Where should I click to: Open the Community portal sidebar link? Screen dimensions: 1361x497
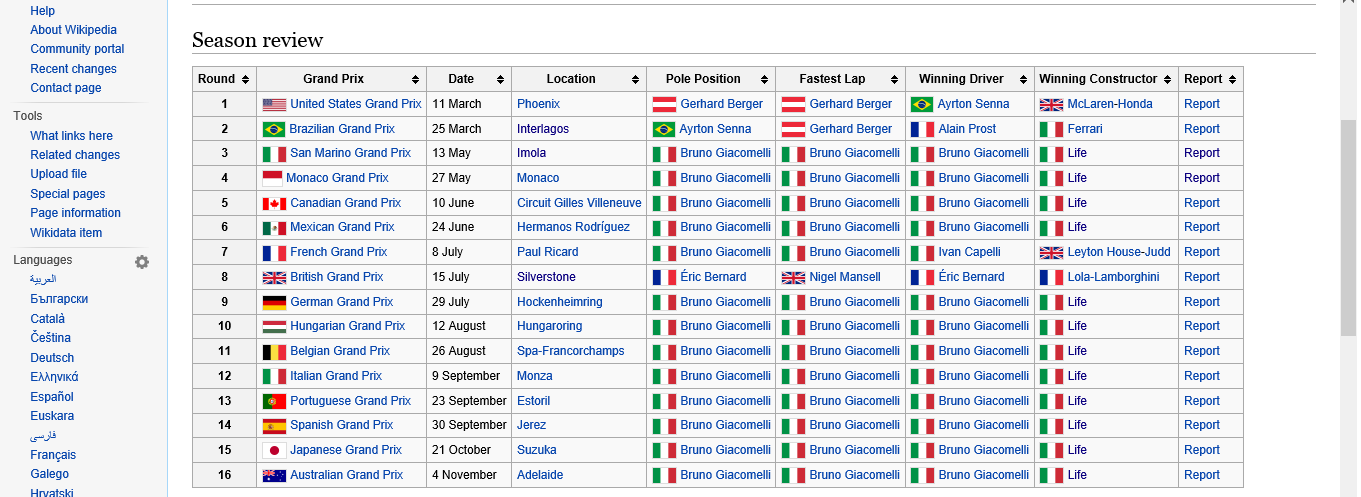(x=77, y=49)
